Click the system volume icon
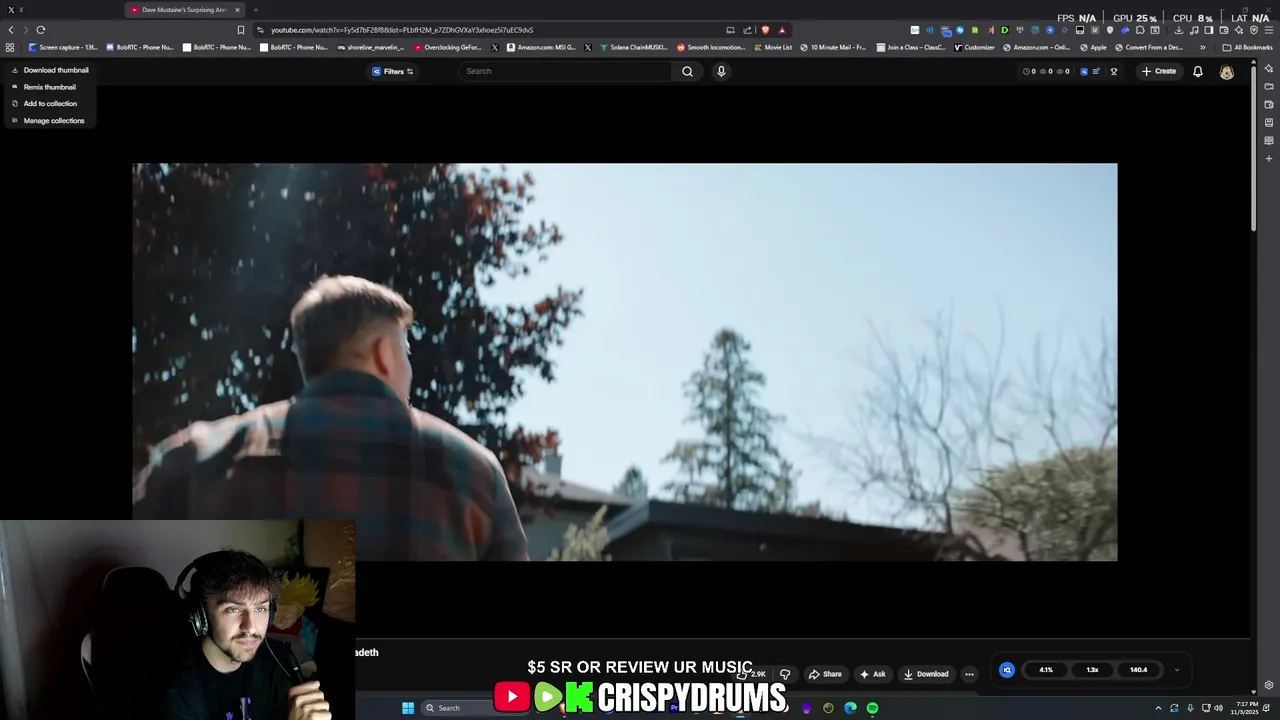 click(x=1218, y=708)
